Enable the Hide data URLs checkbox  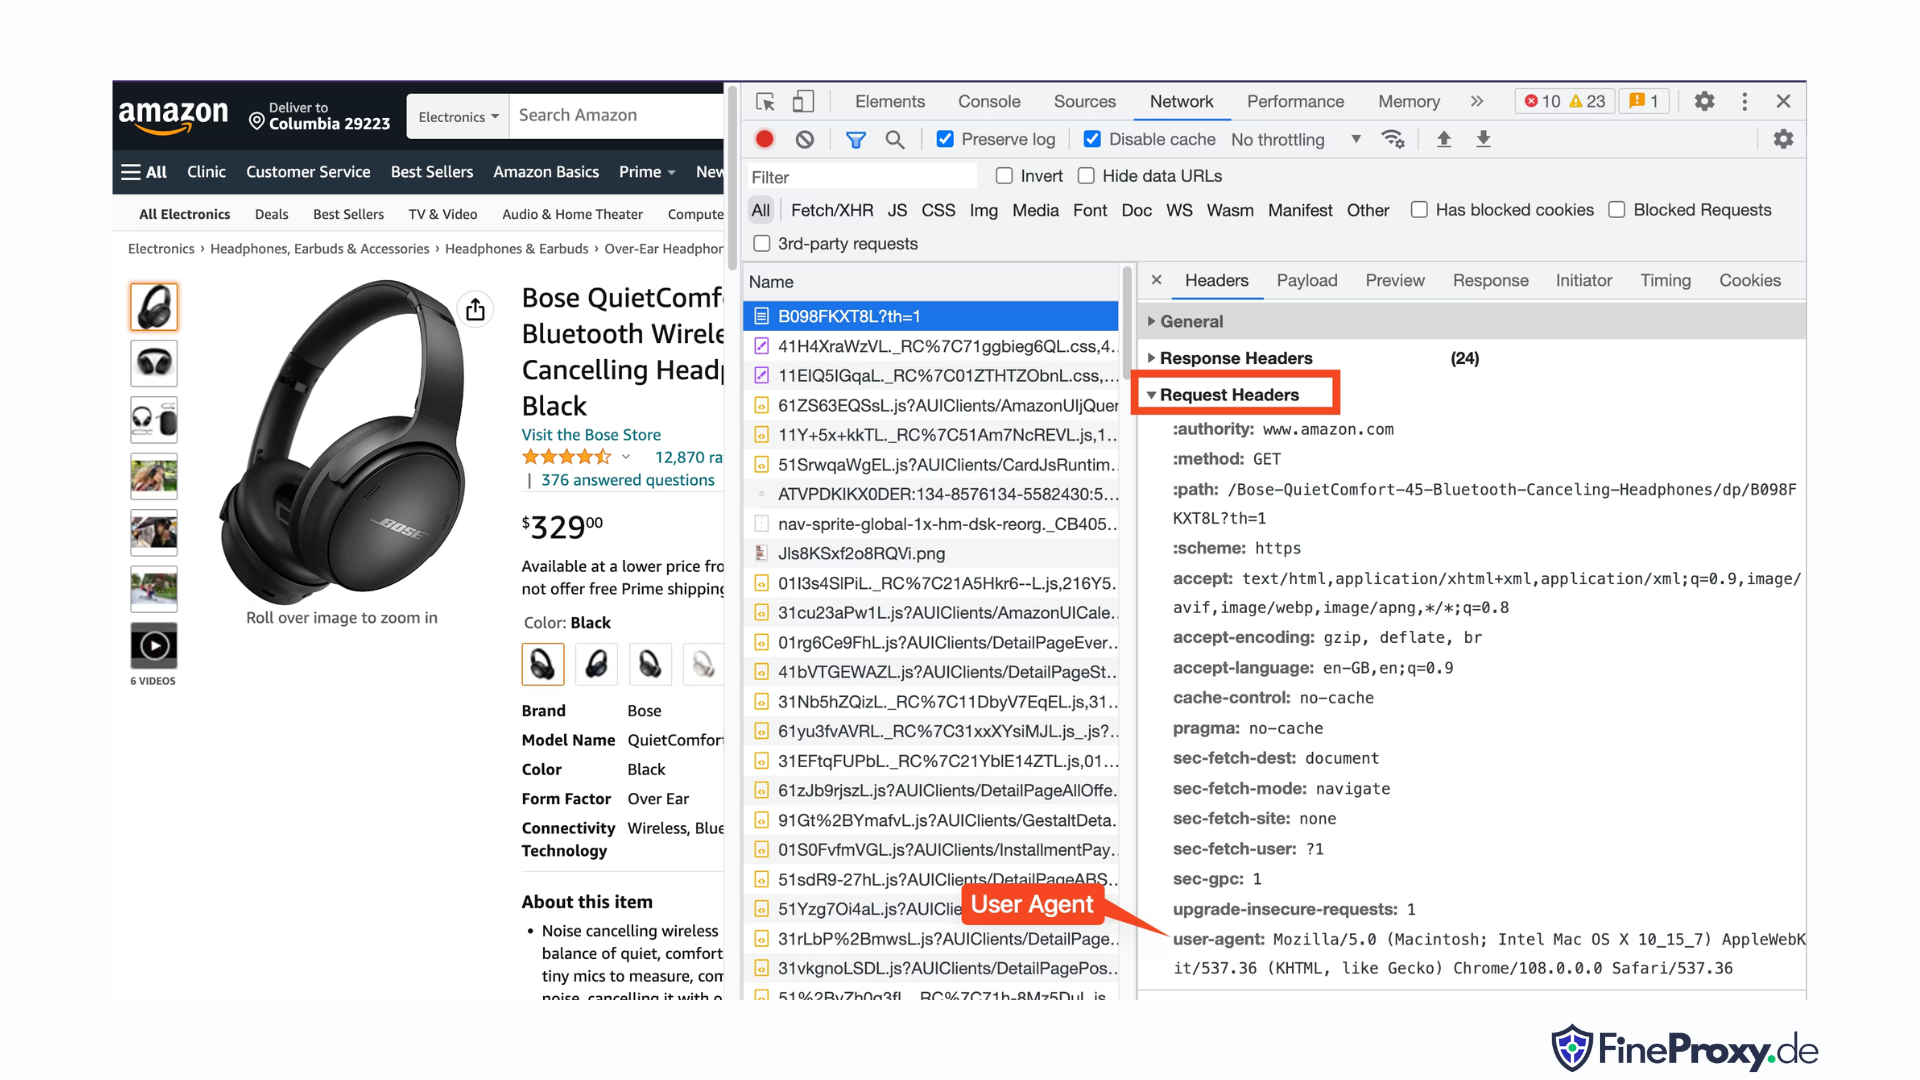click(x=1086, y=176)
